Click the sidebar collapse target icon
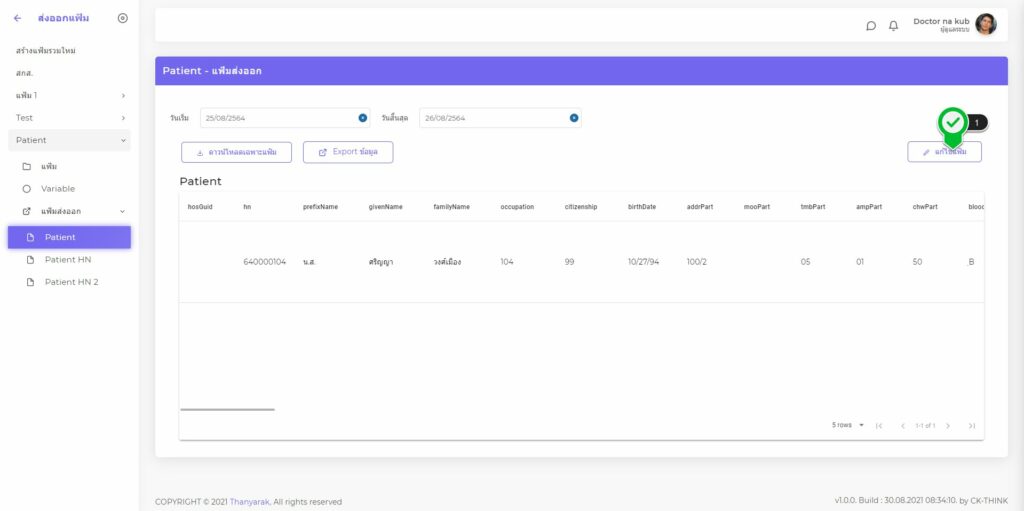 click(123, 18)
